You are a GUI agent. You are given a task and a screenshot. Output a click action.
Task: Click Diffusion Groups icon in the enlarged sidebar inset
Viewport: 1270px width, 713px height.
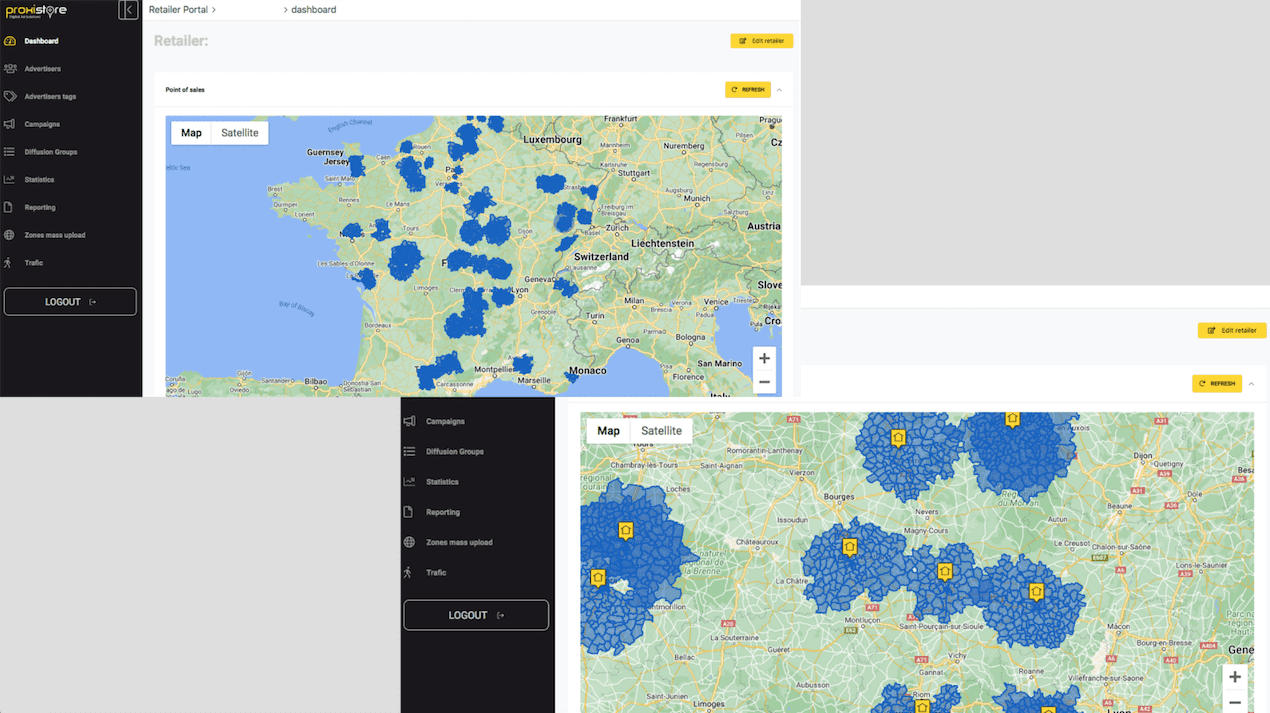[409, 452]
